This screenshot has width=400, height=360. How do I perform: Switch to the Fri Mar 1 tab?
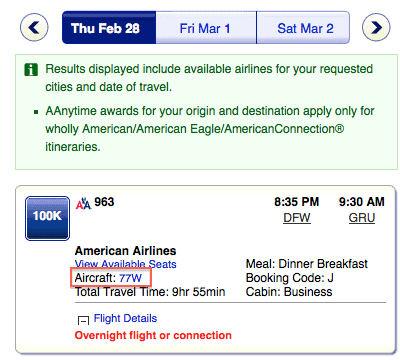206,28
